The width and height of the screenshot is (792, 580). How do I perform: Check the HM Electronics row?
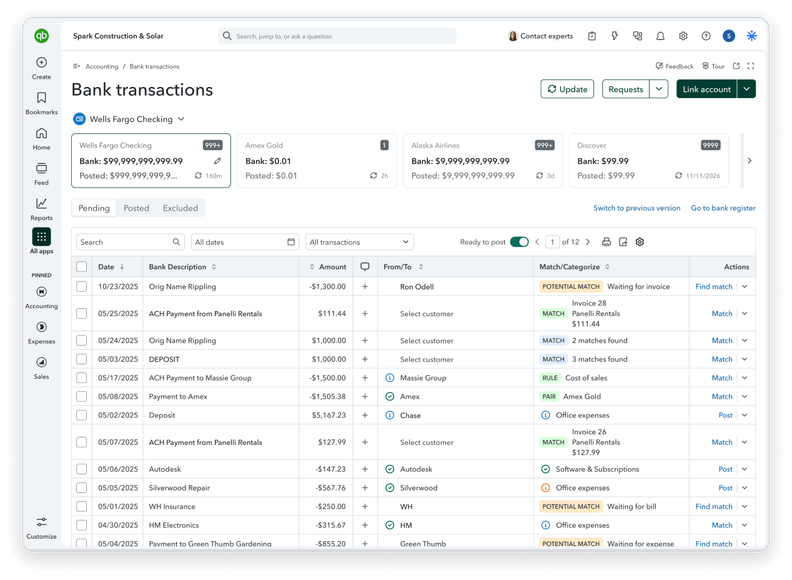point(81,525)
